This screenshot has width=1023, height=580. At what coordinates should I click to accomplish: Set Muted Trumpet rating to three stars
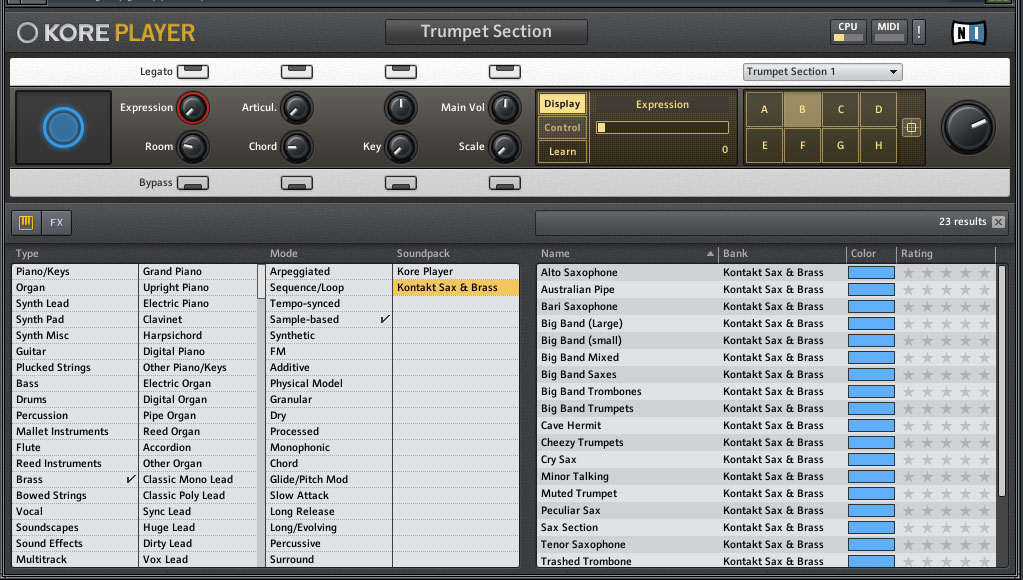[946, 493]
